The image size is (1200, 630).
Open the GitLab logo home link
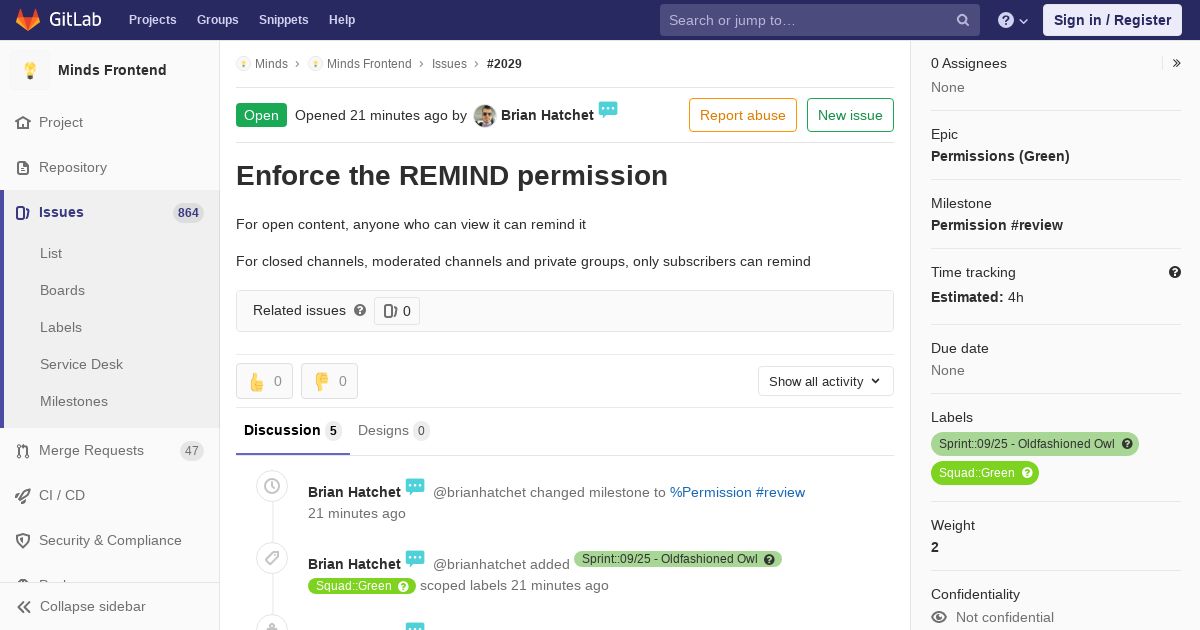pos(56,20)
